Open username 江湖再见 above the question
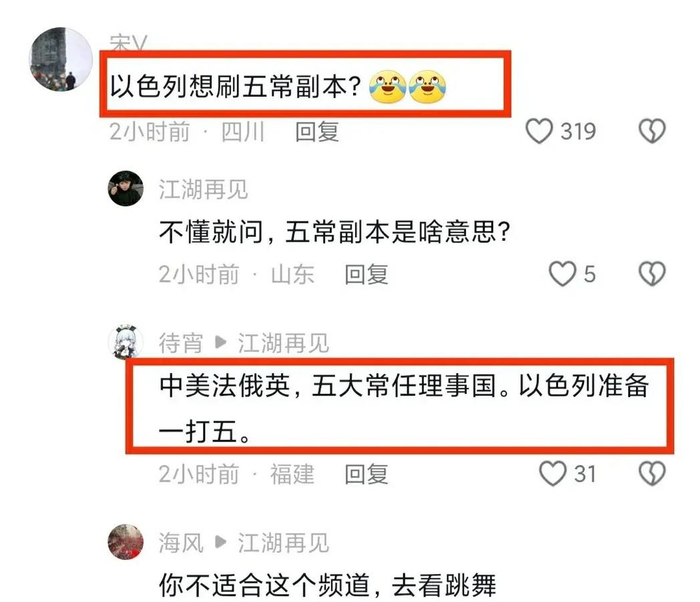The image size is (700, 602). (203, 189)
